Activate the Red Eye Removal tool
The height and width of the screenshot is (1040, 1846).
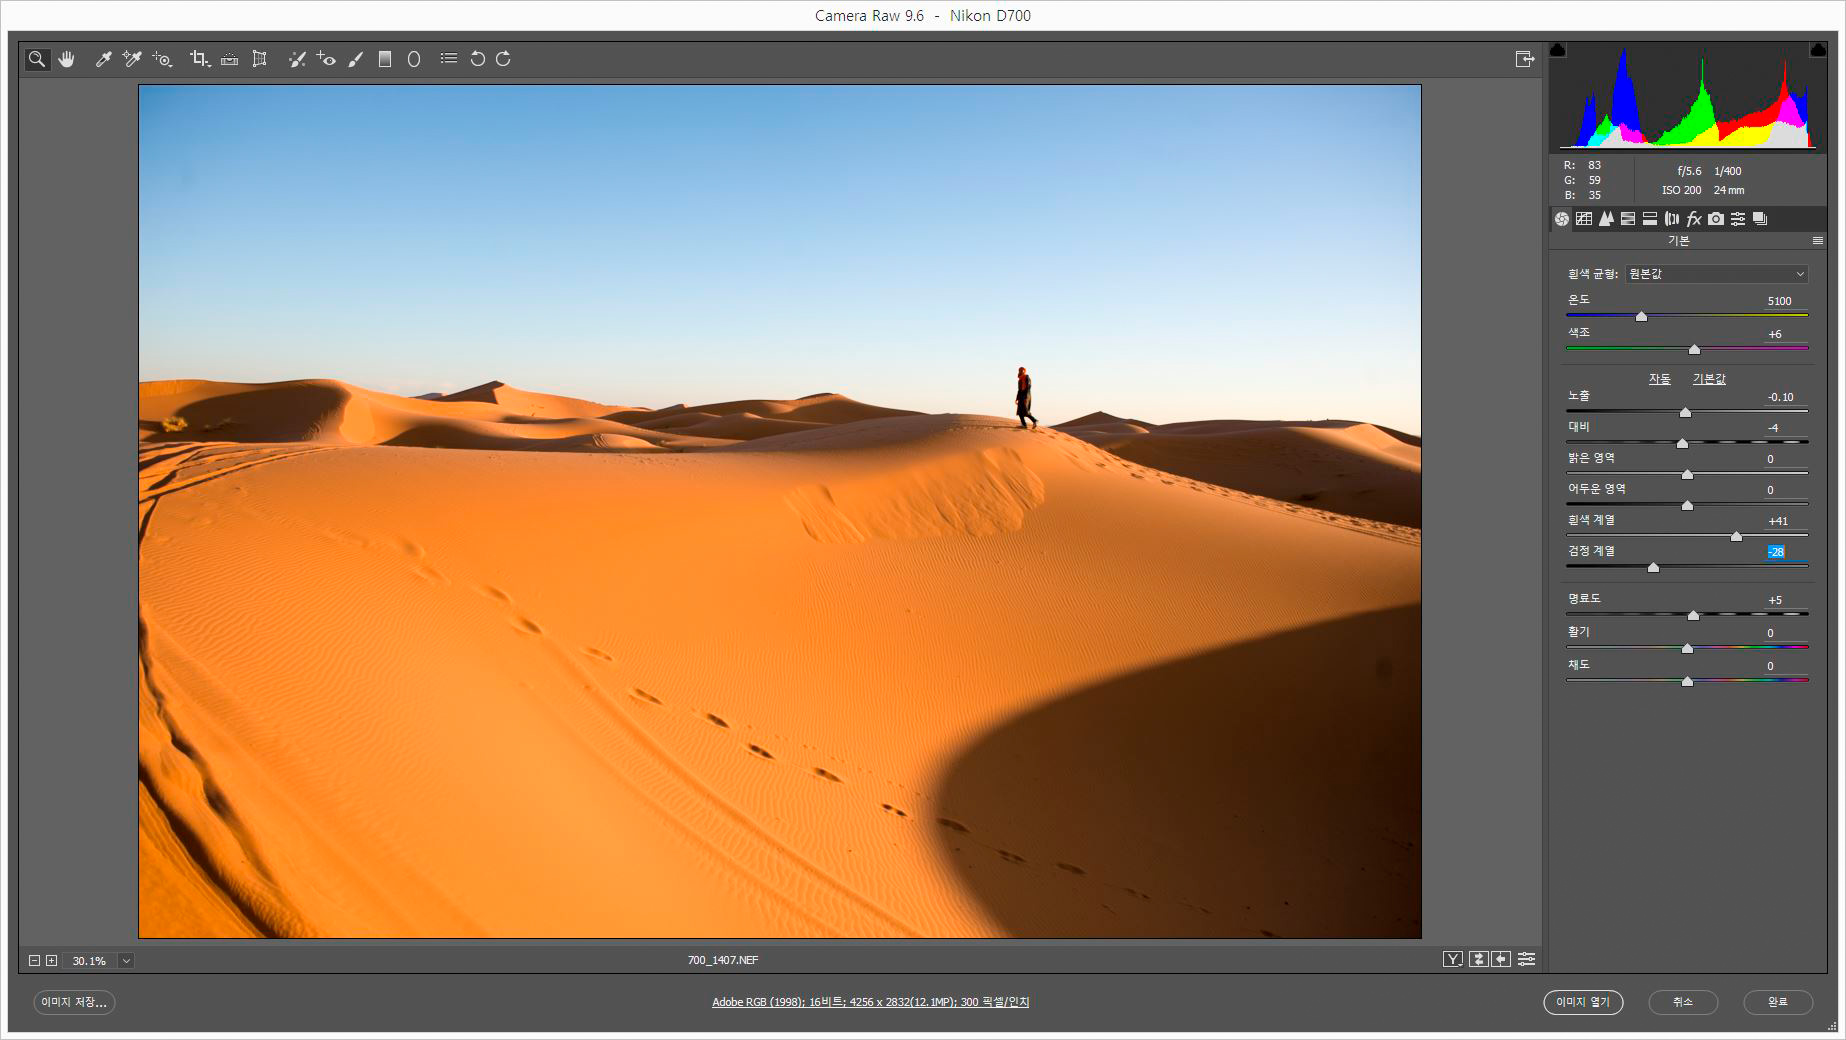326,59
